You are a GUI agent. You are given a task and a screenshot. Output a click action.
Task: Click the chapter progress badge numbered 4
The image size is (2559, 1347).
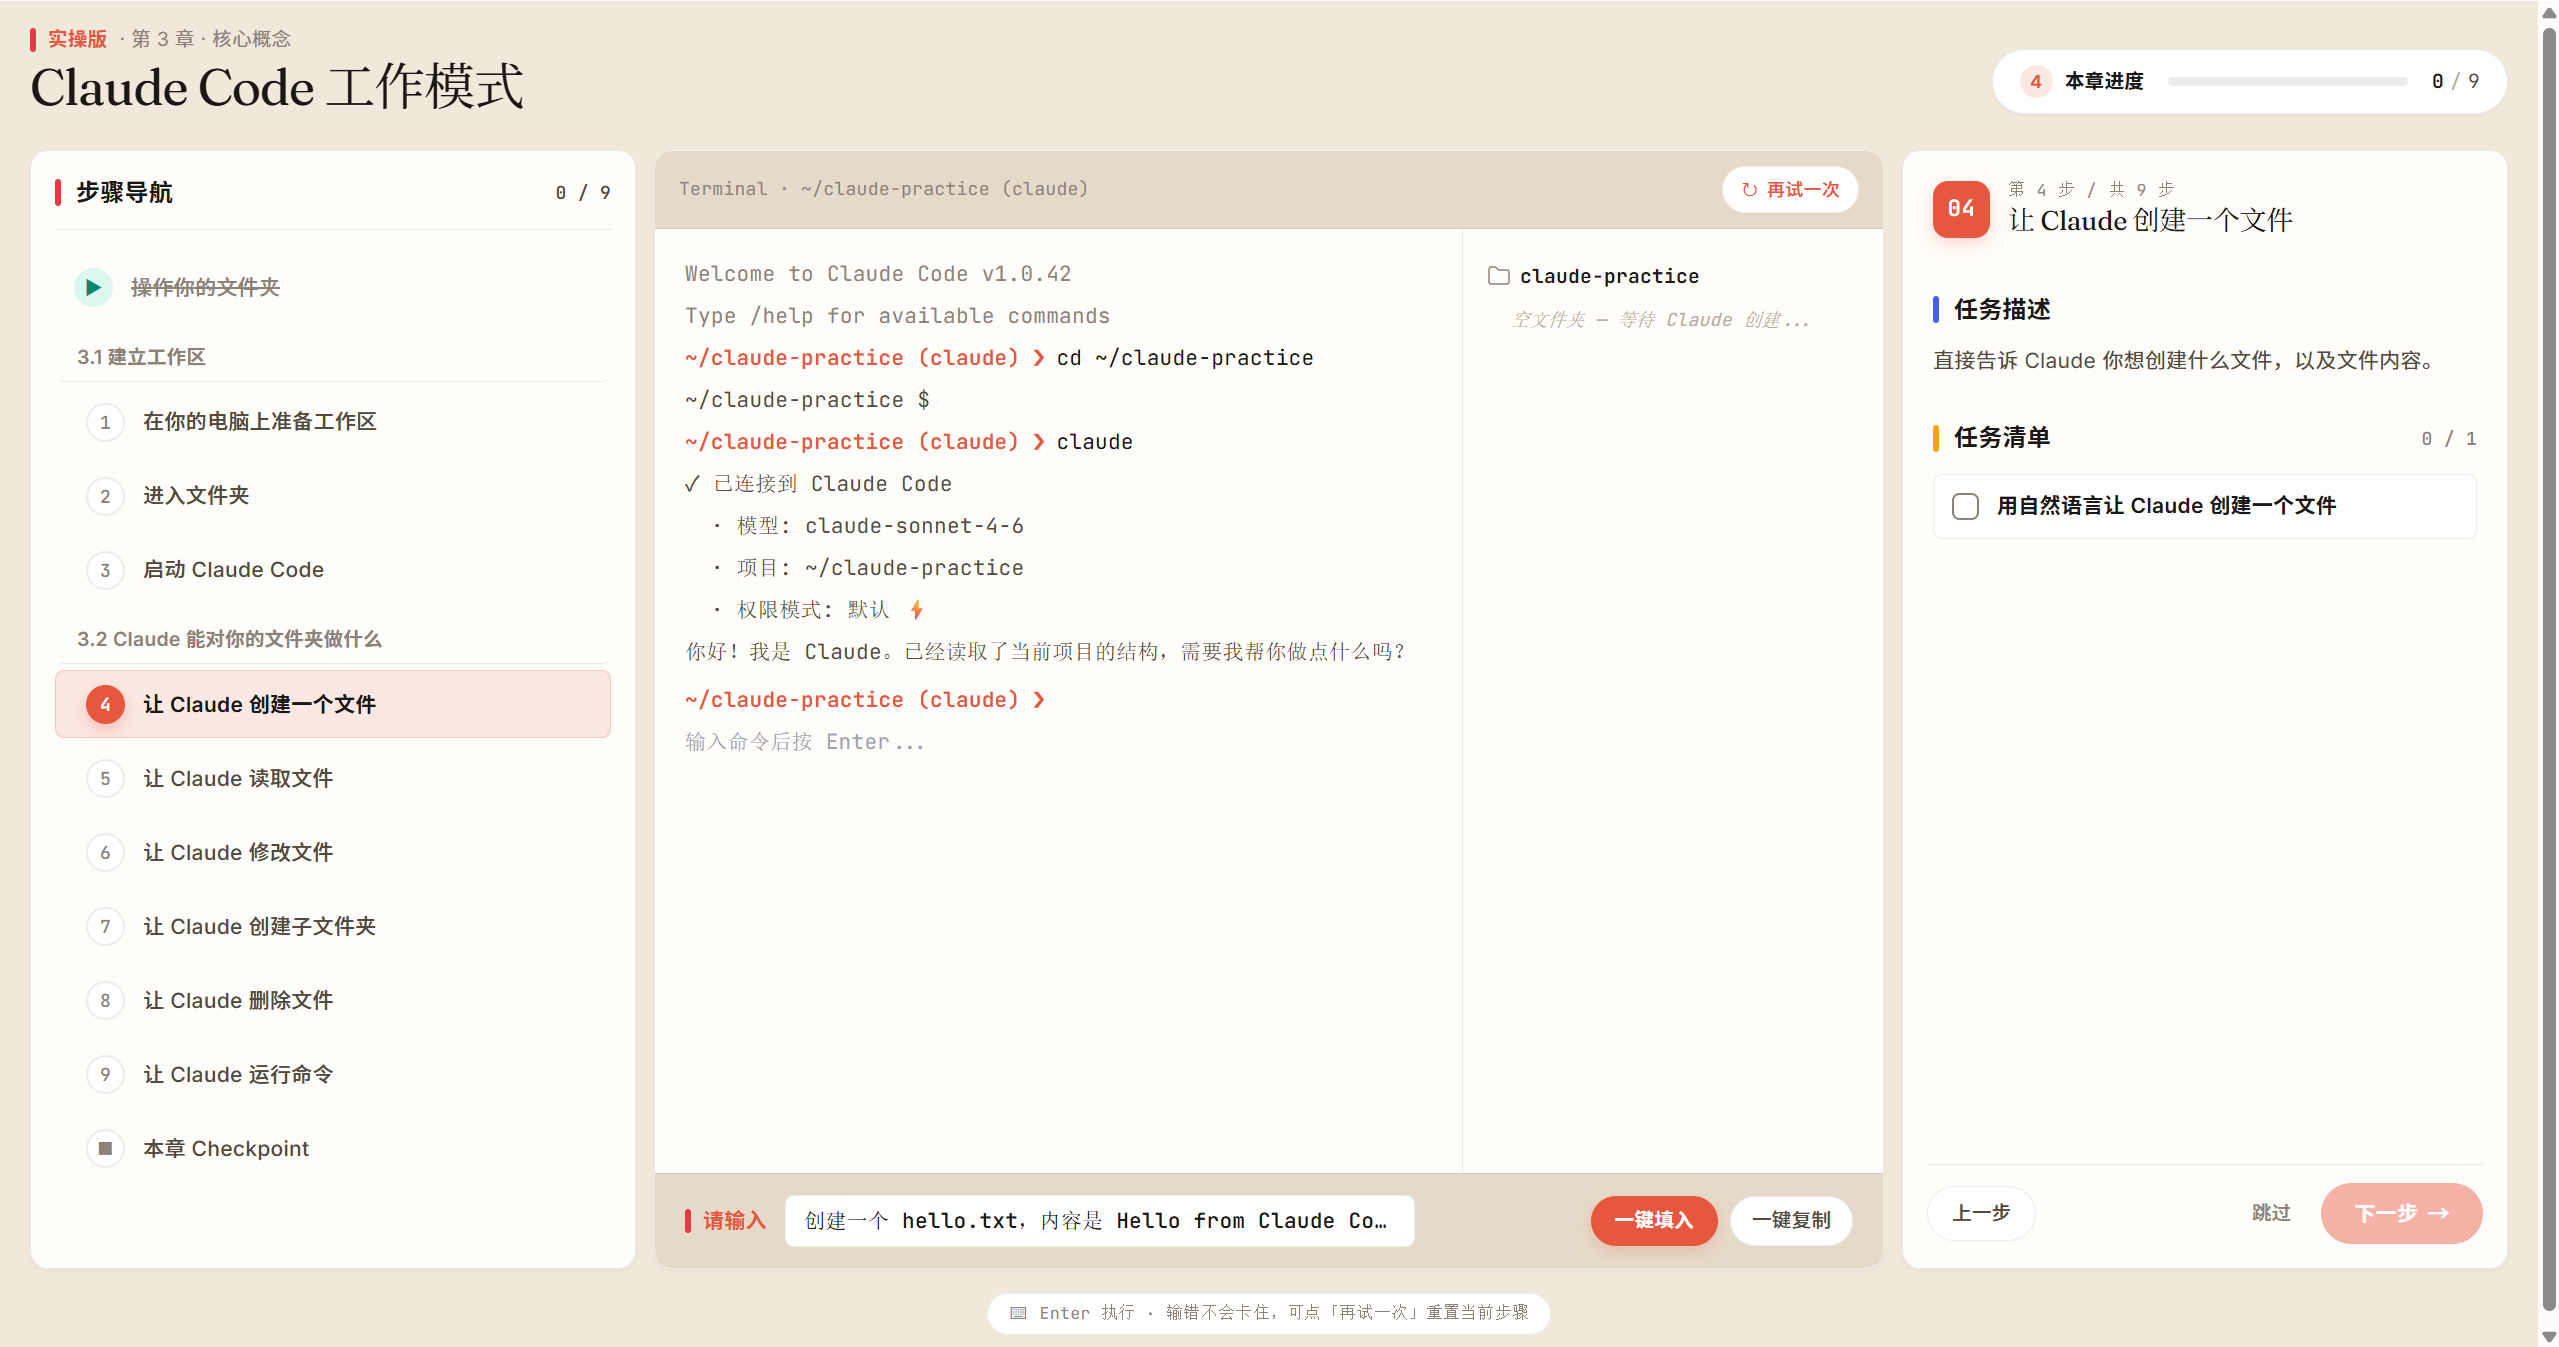click(x=2036, y=81)
